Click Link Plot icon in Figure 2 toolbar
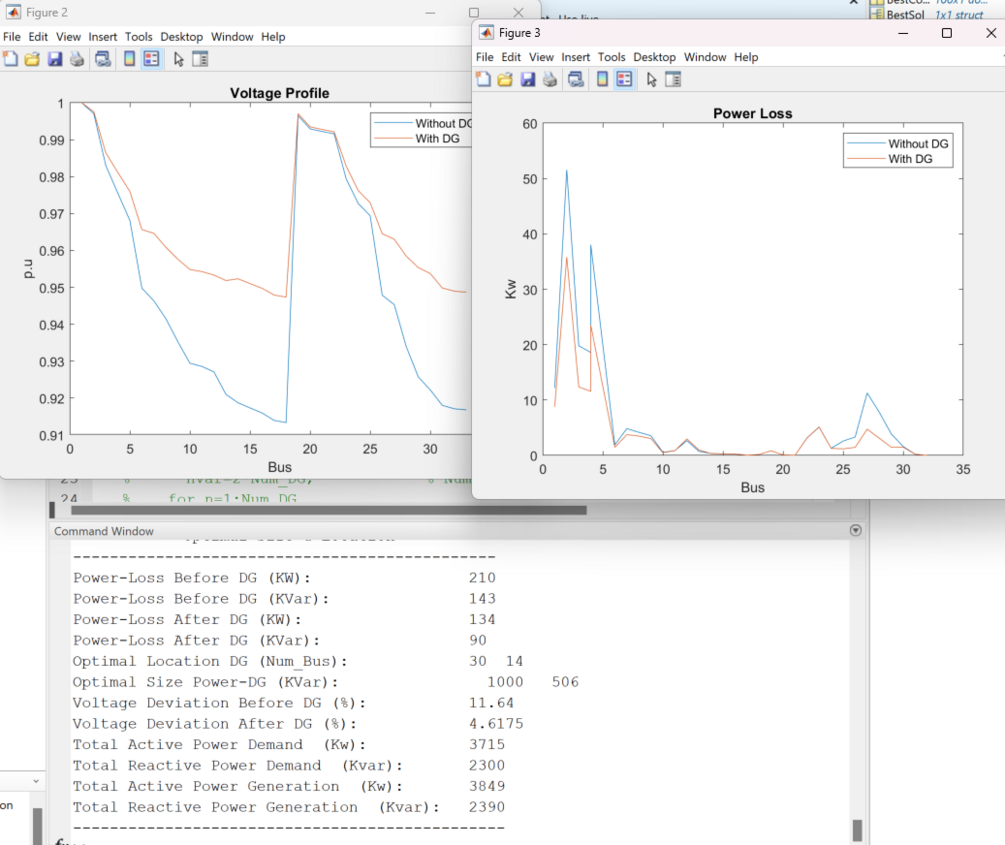This screenshot has width=1005, height=845. tap(103, 60)
